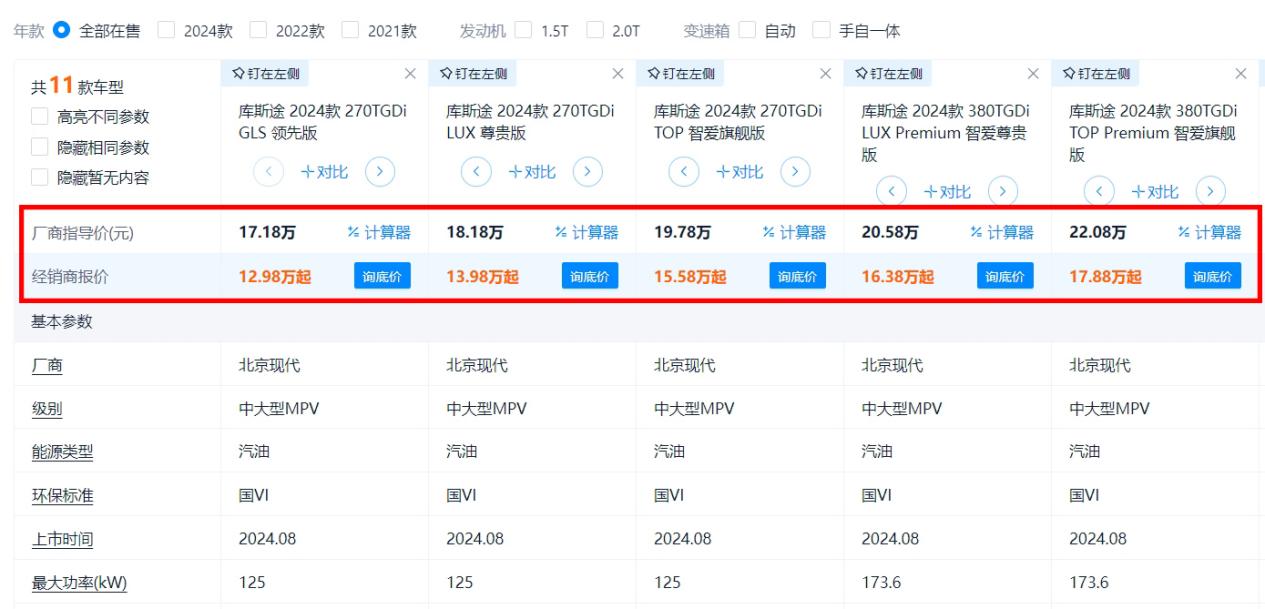Add 380TGDi LUX Premium 智爱尊贵版 to 对比
Screen dimensions: 1265x609
click(x=947, y=191)
